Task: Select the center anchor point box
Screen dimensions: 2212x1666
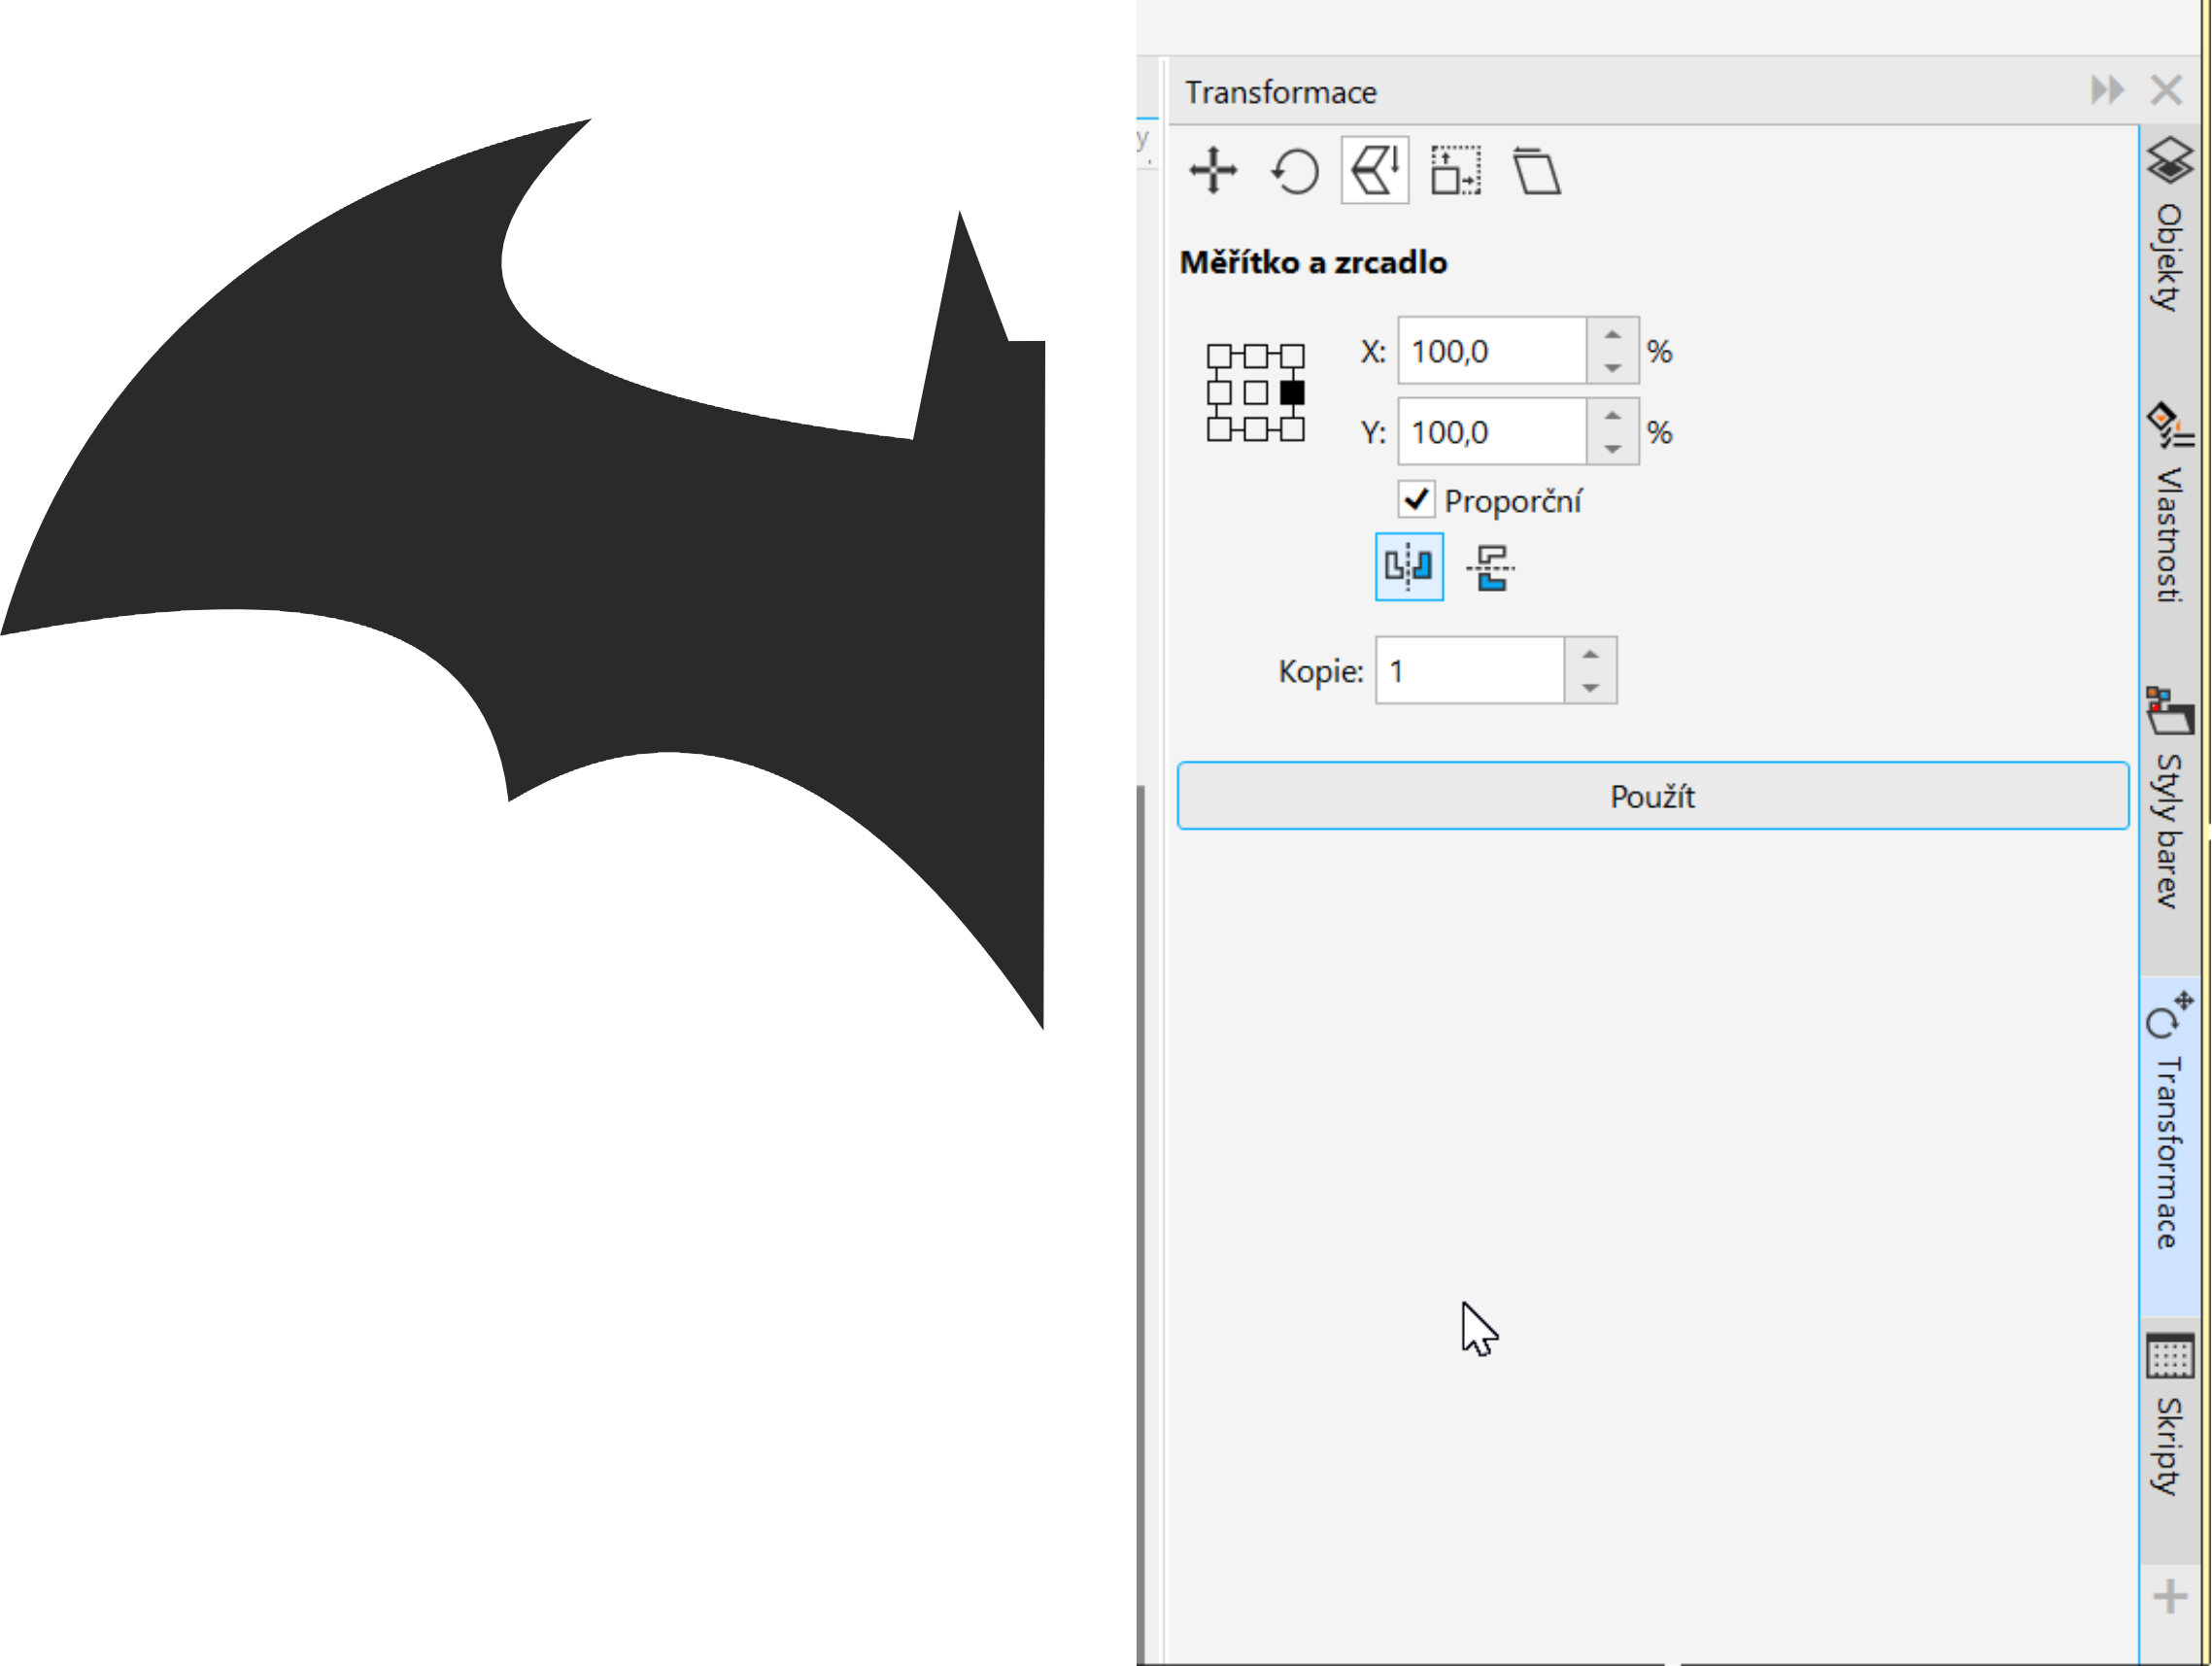Action: click(1255, 393)
